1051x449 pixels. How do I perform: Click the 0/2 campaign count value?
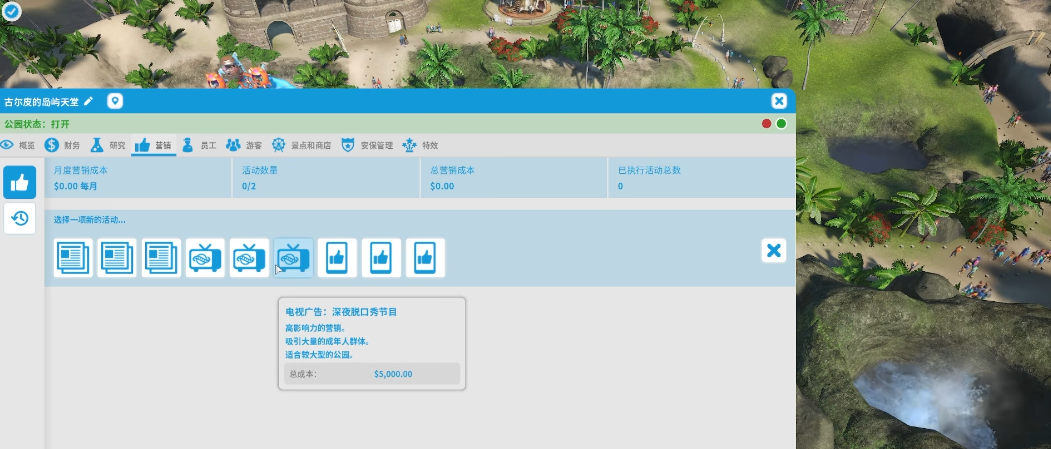(x=249, y=186)
